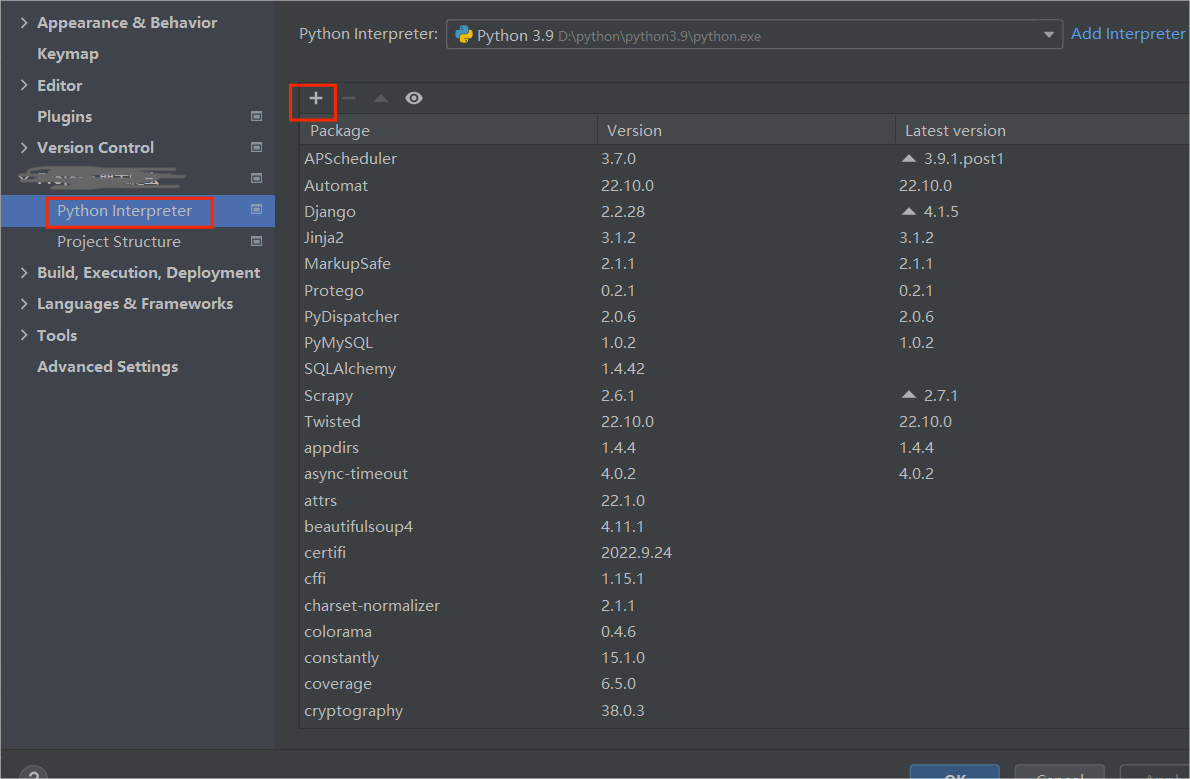Select the Jinja2 package row

pyautogui.click(x=745, y=238)
